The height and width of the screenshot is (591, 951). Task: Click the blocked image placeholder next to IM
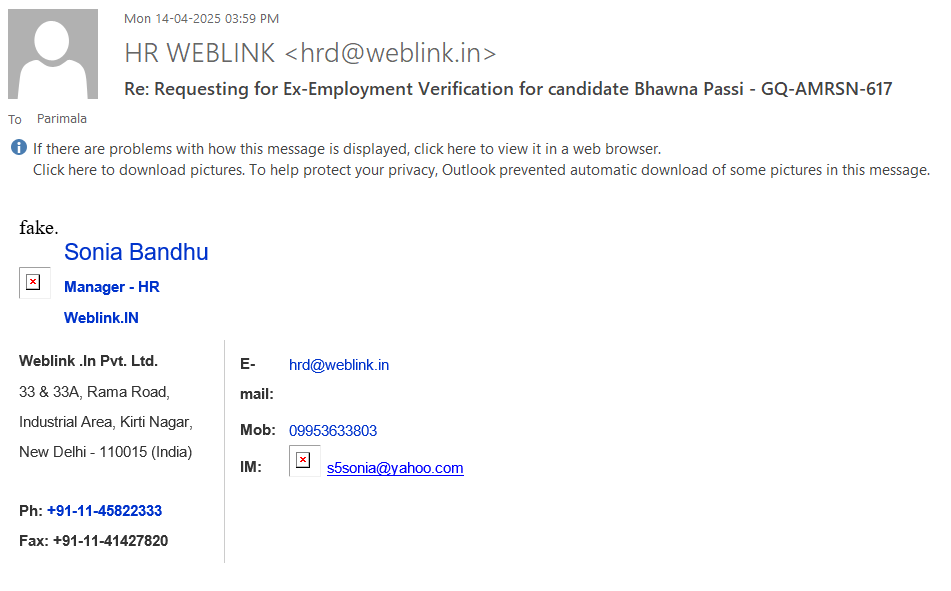tap(304, 461)
